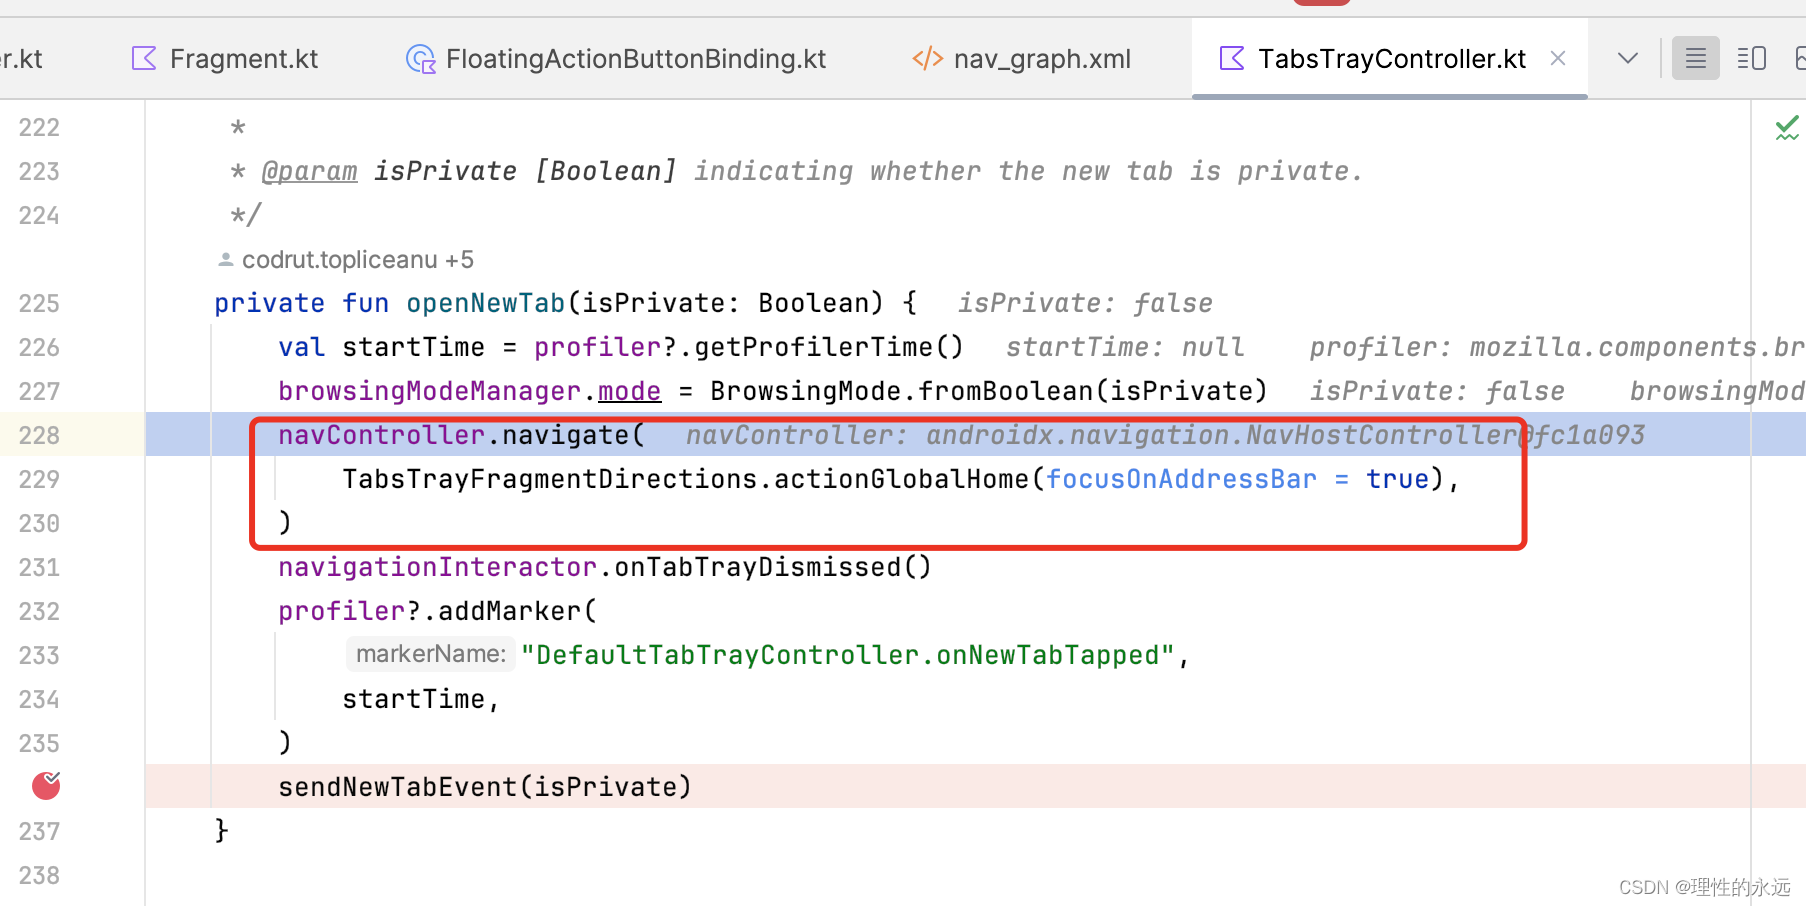Viewport: 1806px width, 906px height.
Task: Click the author icon beside codrut.topliceanu annotation
Action: click(224, 259)
